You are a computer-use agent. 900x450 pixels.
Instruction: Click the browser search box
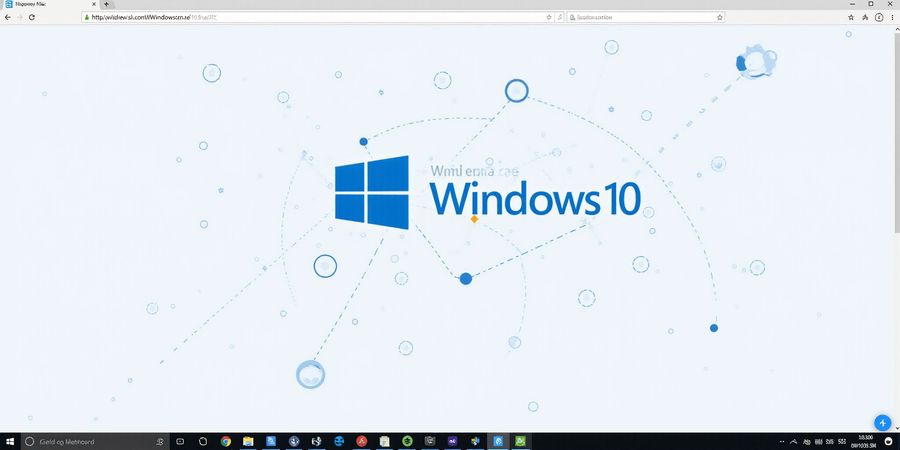point(645,17)
